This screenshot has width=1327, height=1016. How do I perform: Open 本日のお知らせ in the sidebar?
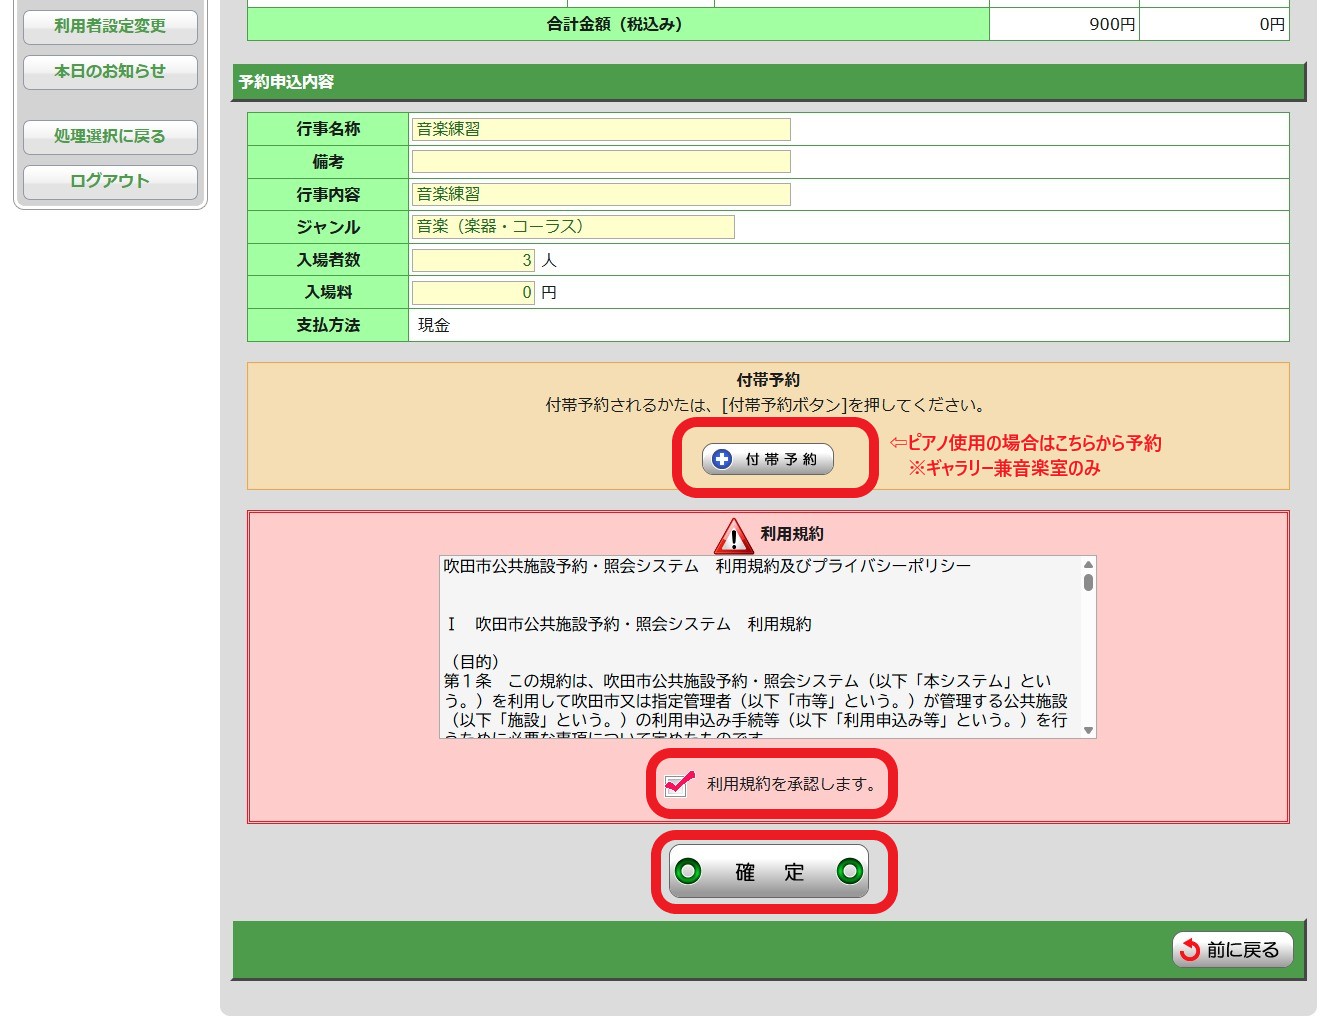pos(110,72)
